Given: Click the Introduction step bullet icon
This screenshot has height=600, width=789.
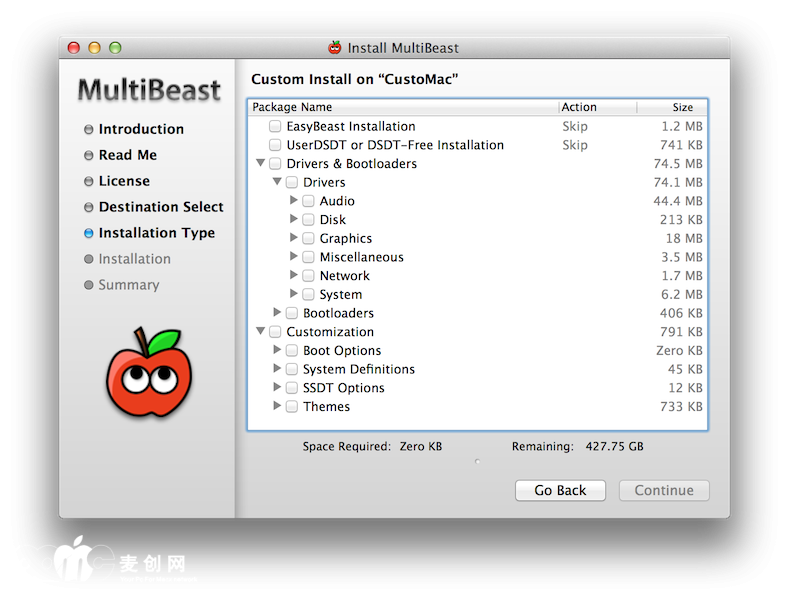Looking at the screenshot, I should (x=88, y=129).
